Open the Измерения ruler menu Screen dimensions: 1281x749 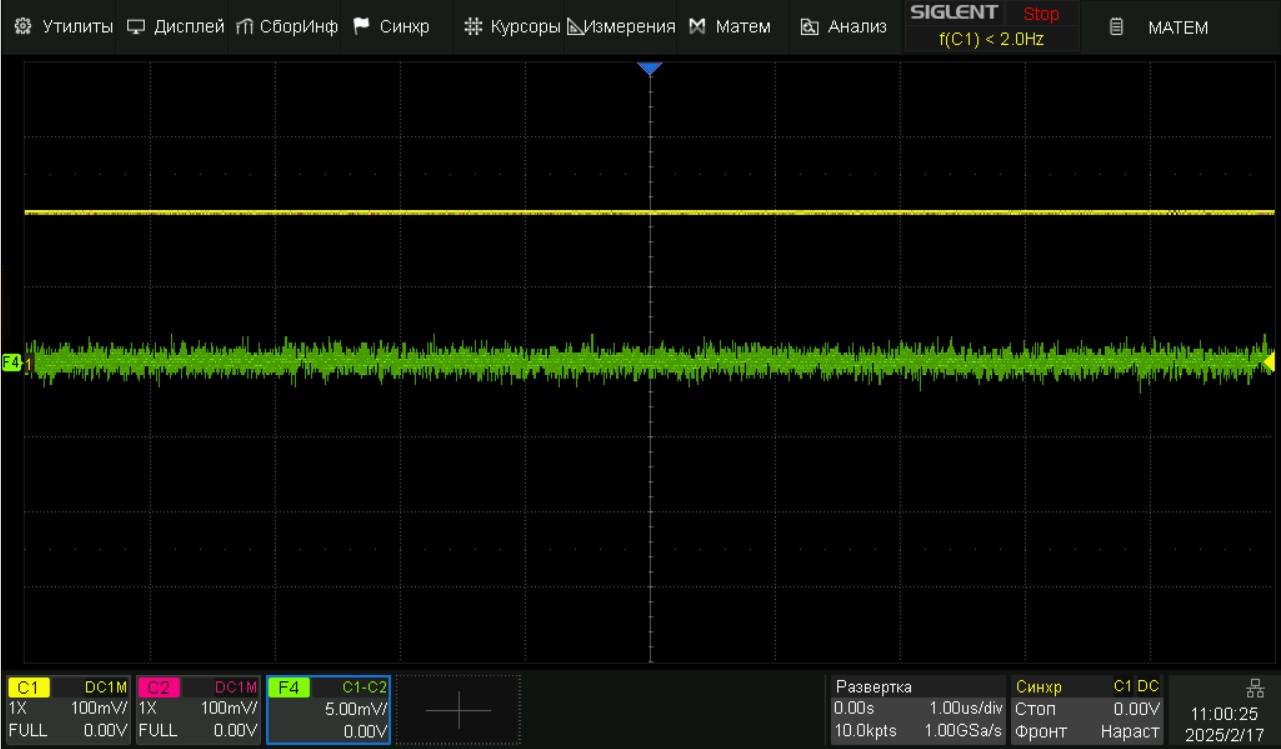point(621,27)
